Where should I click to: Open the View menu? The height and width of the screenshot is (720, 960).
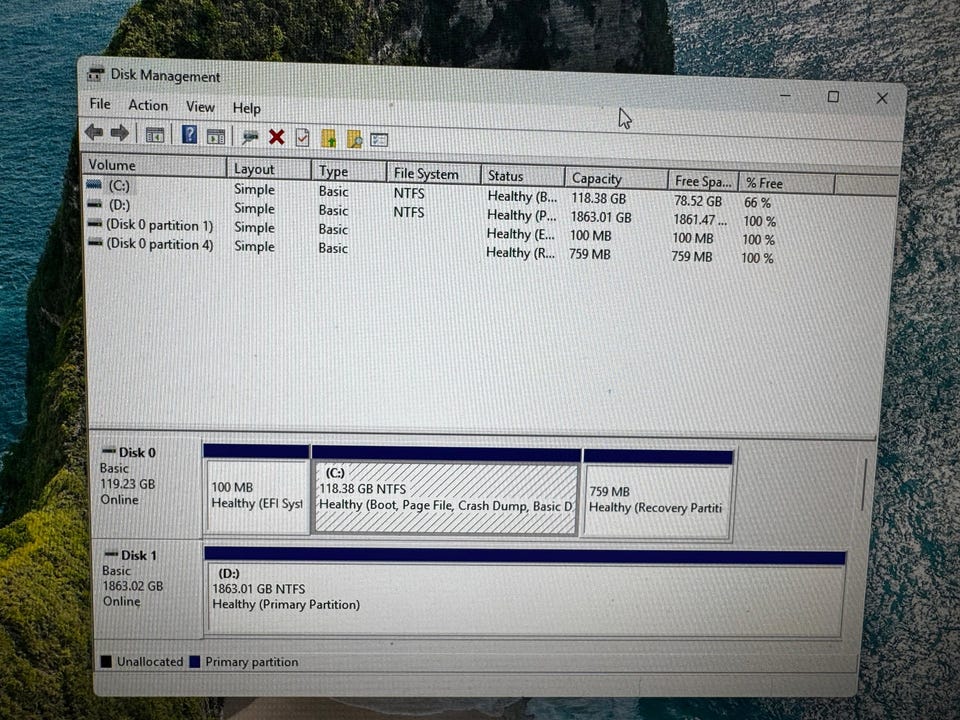[200, 107]
